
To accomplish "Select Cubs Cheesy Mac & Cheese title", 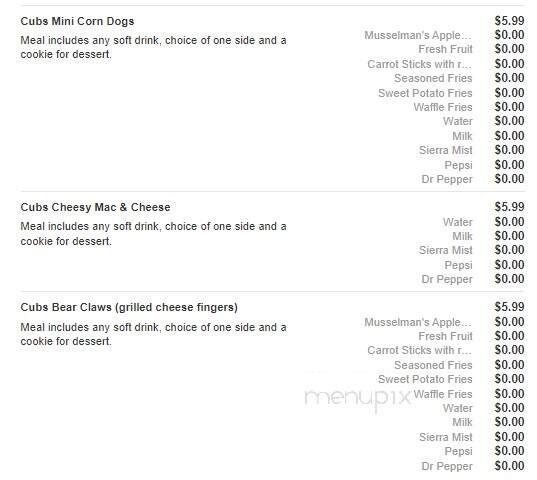I will point(95,207).
